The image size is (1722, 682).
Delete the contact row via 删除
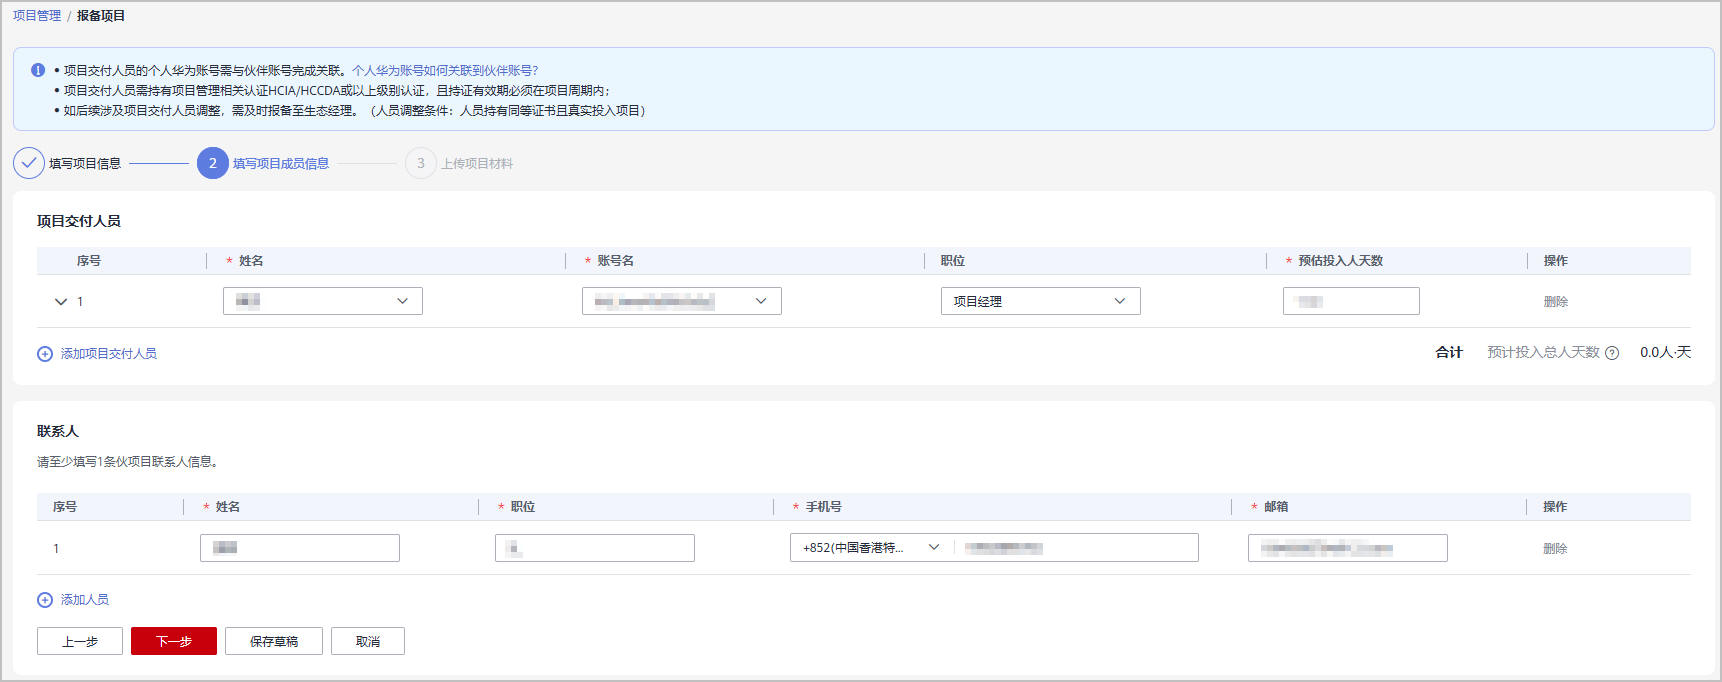(1555, 548)
